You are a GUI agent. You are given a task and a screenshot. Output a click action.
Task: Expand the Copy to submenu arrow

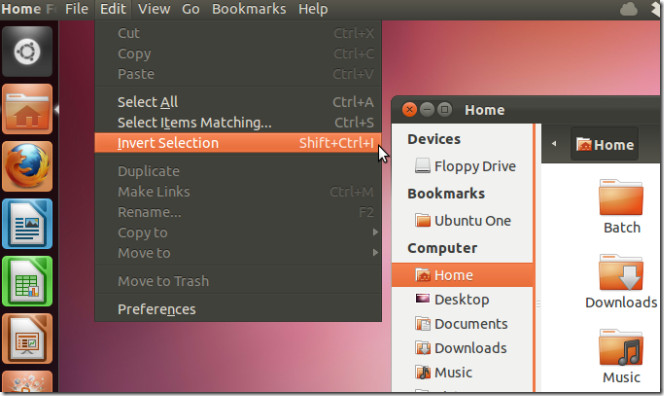pyautogui.click(x=375, y=232)
